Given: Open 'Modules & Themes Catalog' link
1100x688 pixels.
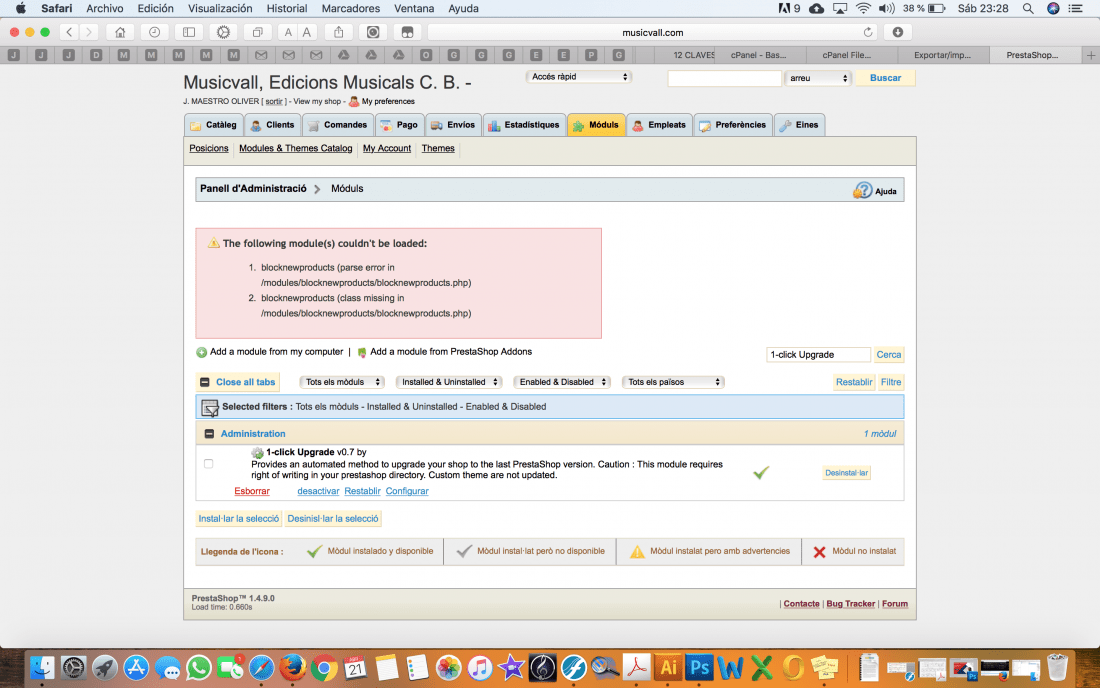Looking at the screenshot, I should click(295, 148).
